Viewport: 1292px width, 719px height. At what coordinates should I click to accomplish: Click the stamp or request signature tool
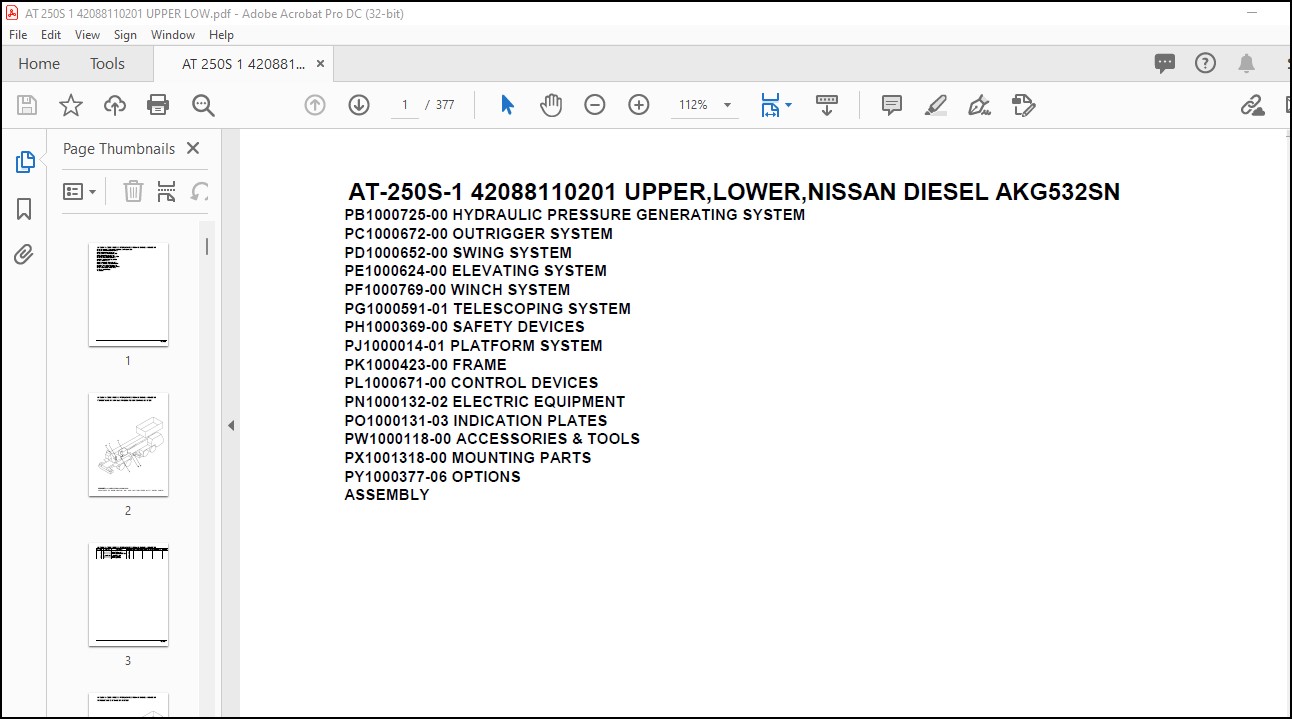tap(1023, 105)
